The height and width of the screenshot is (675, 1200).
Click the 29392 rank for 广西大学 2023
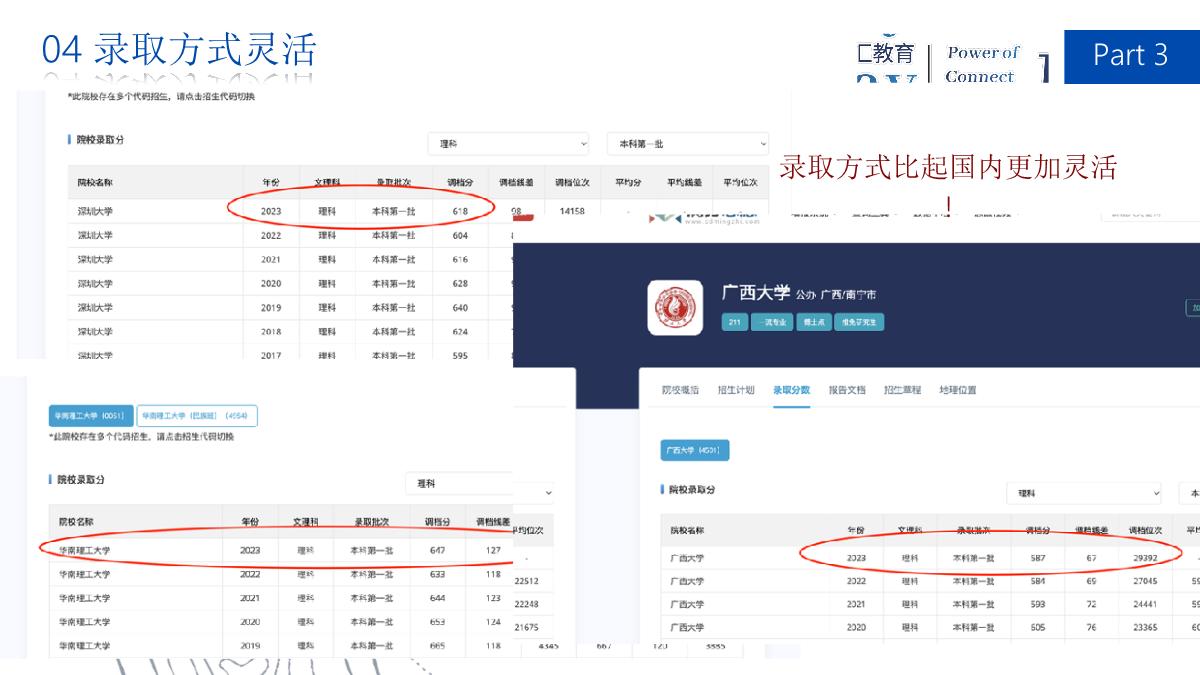(1143, 558)
